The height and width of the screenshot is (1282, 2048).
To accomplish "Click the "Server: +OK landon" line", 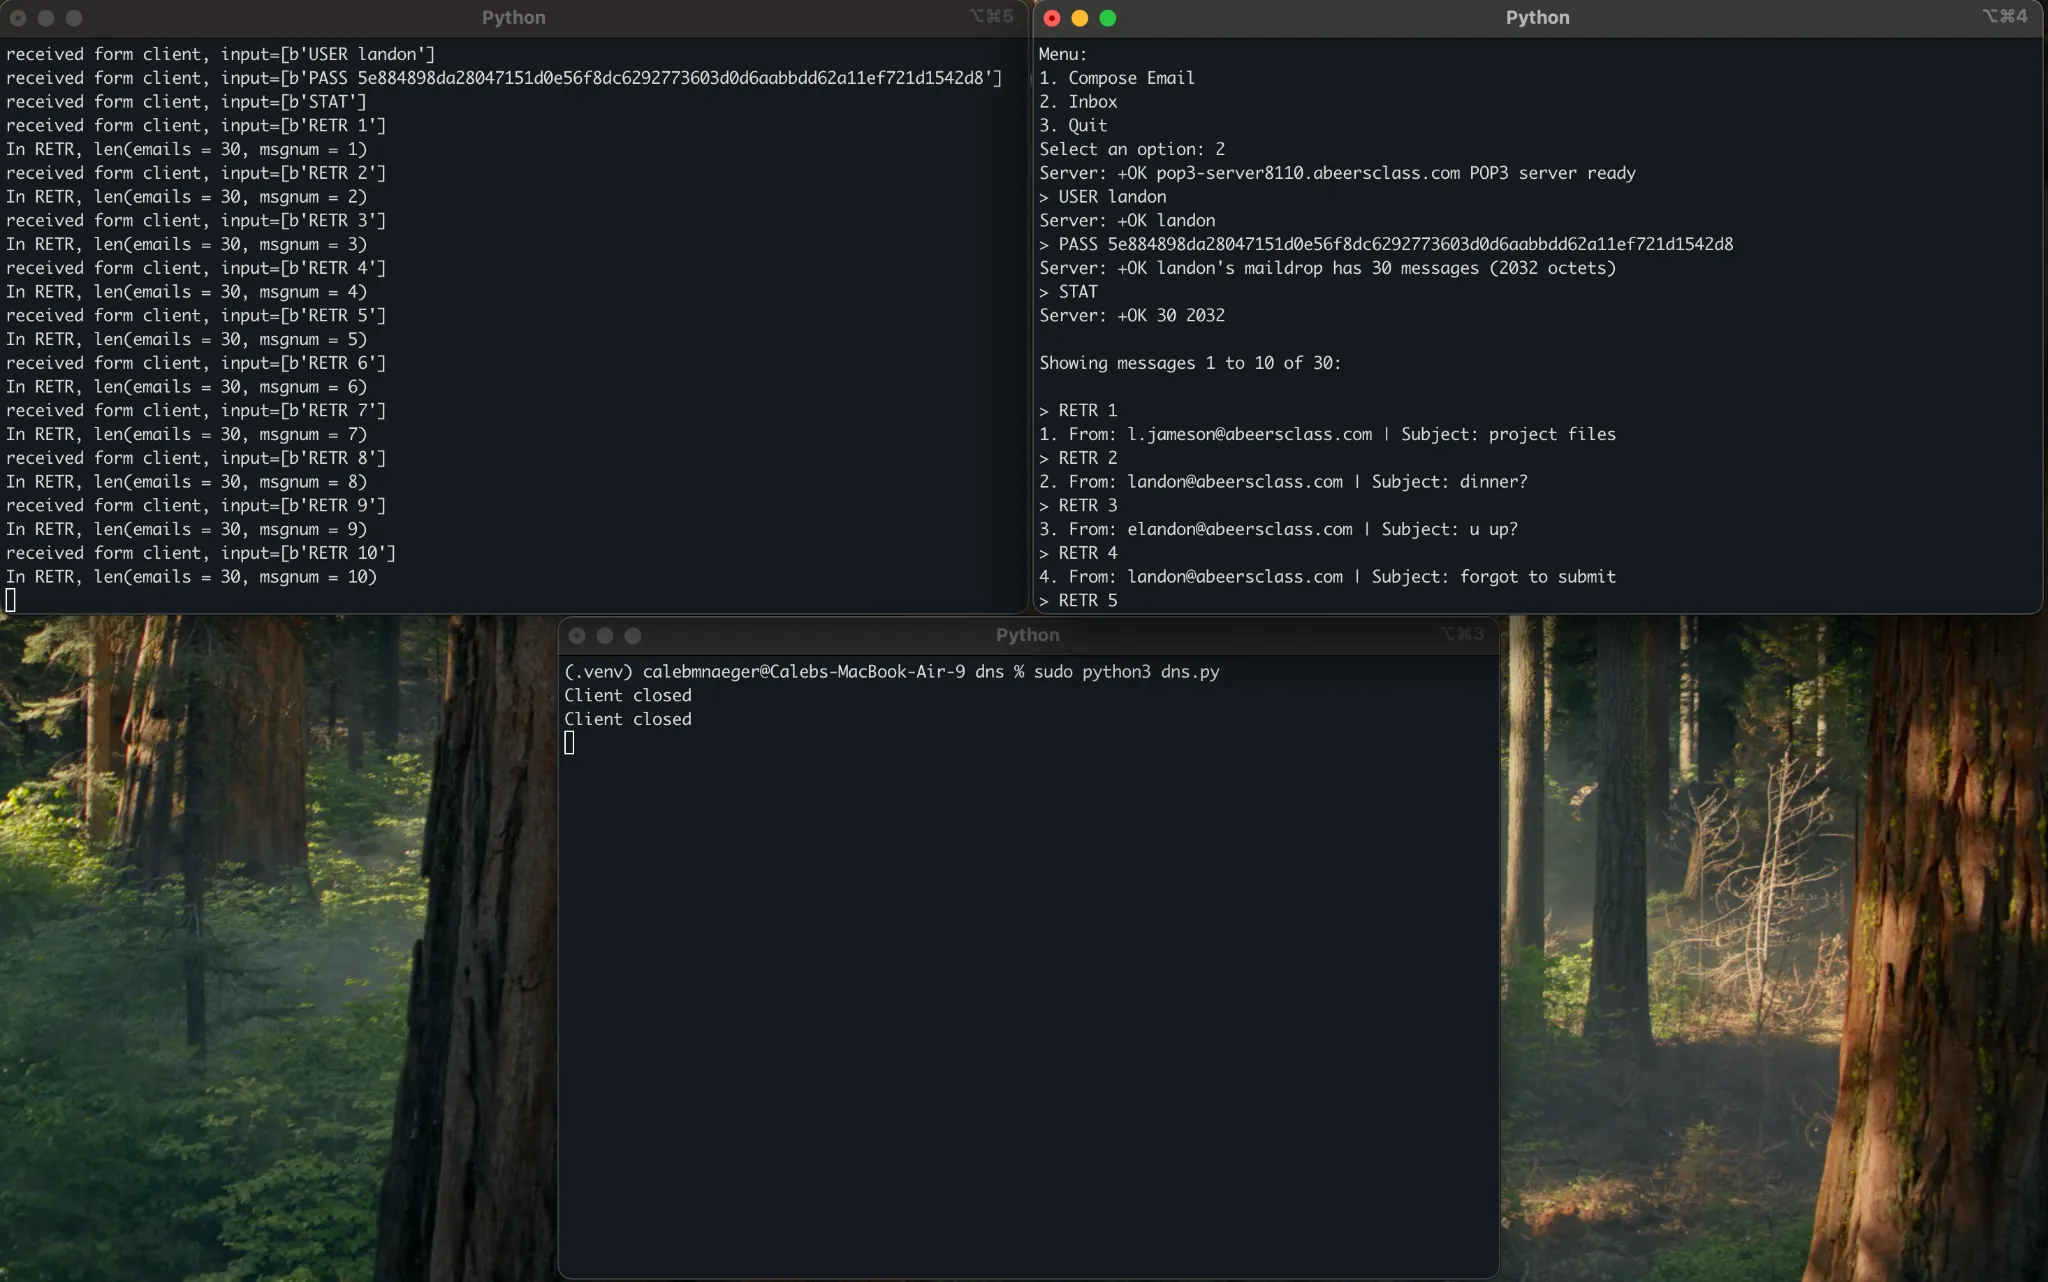I will (x=1127, y=221).
